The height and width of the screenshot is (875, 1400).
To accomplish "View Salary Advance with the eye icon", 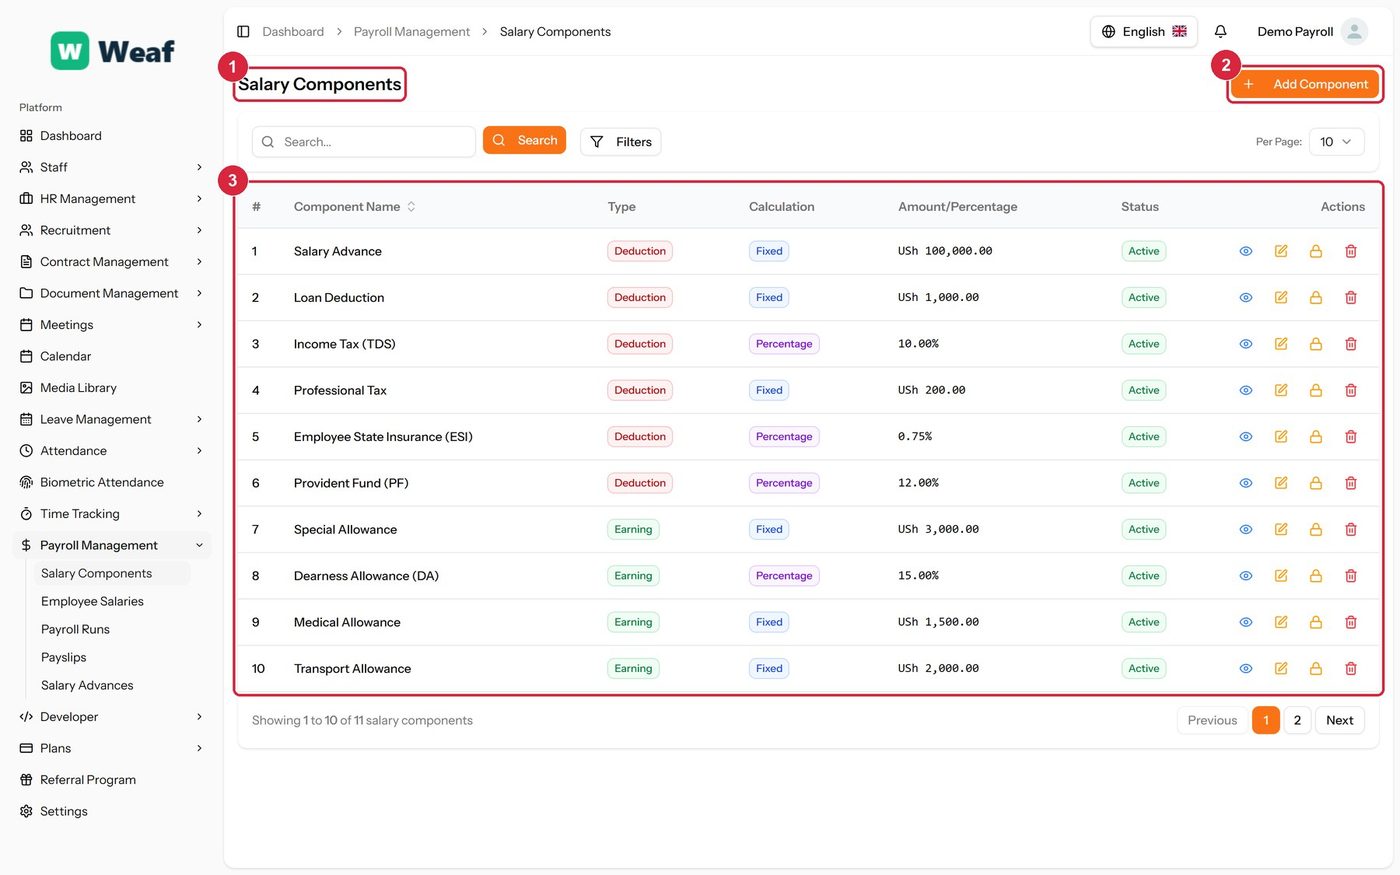I will 1246,251.
